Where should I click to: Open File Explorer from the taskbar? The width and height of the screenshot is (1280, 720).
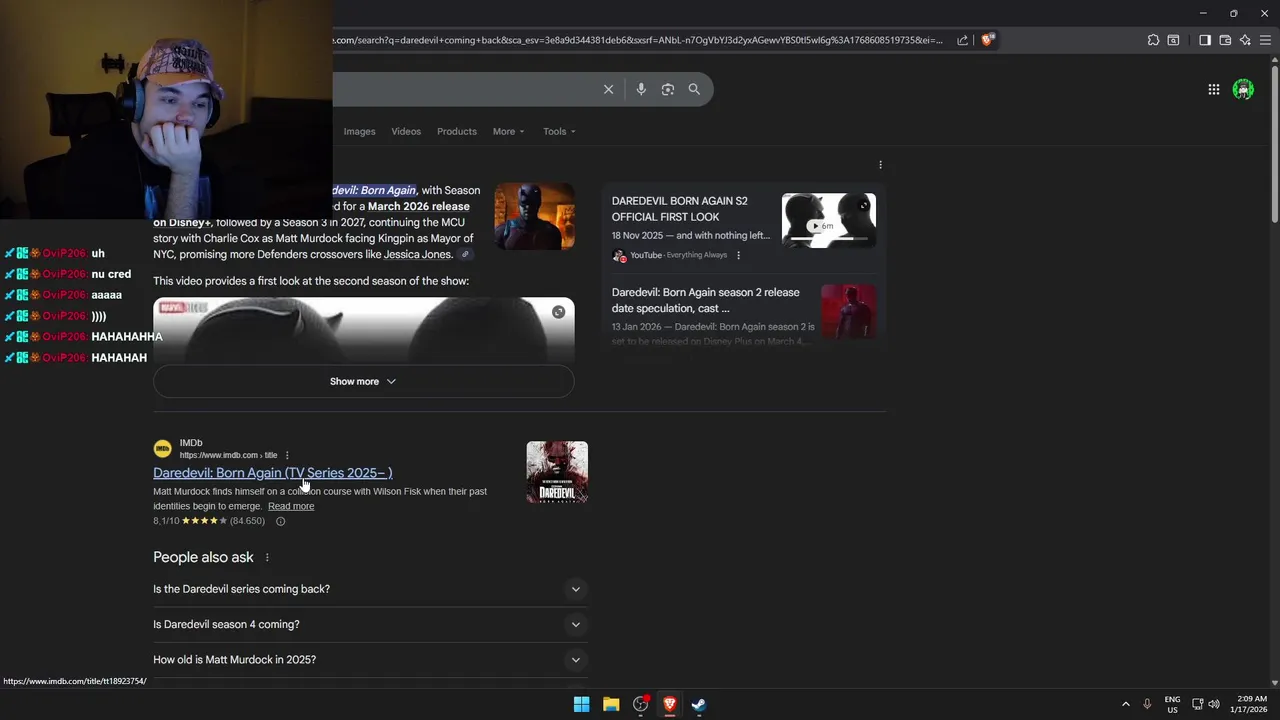(x=611, y=704)
